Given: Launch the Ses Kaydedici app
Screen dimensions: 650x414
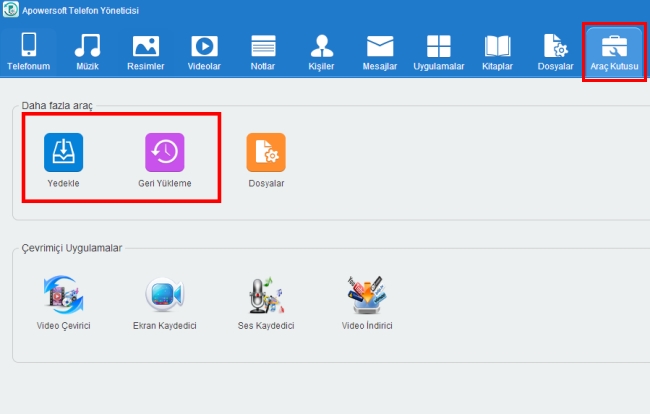Looking at the screenshot, I should tap(266, 303).
